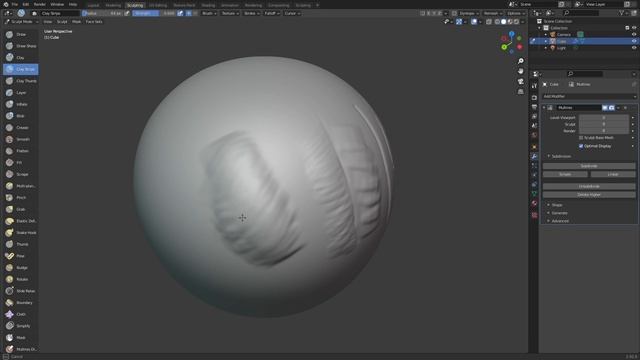Open the Face Sets menu
This screenshot has width=640, height=360.
point(94,22)
